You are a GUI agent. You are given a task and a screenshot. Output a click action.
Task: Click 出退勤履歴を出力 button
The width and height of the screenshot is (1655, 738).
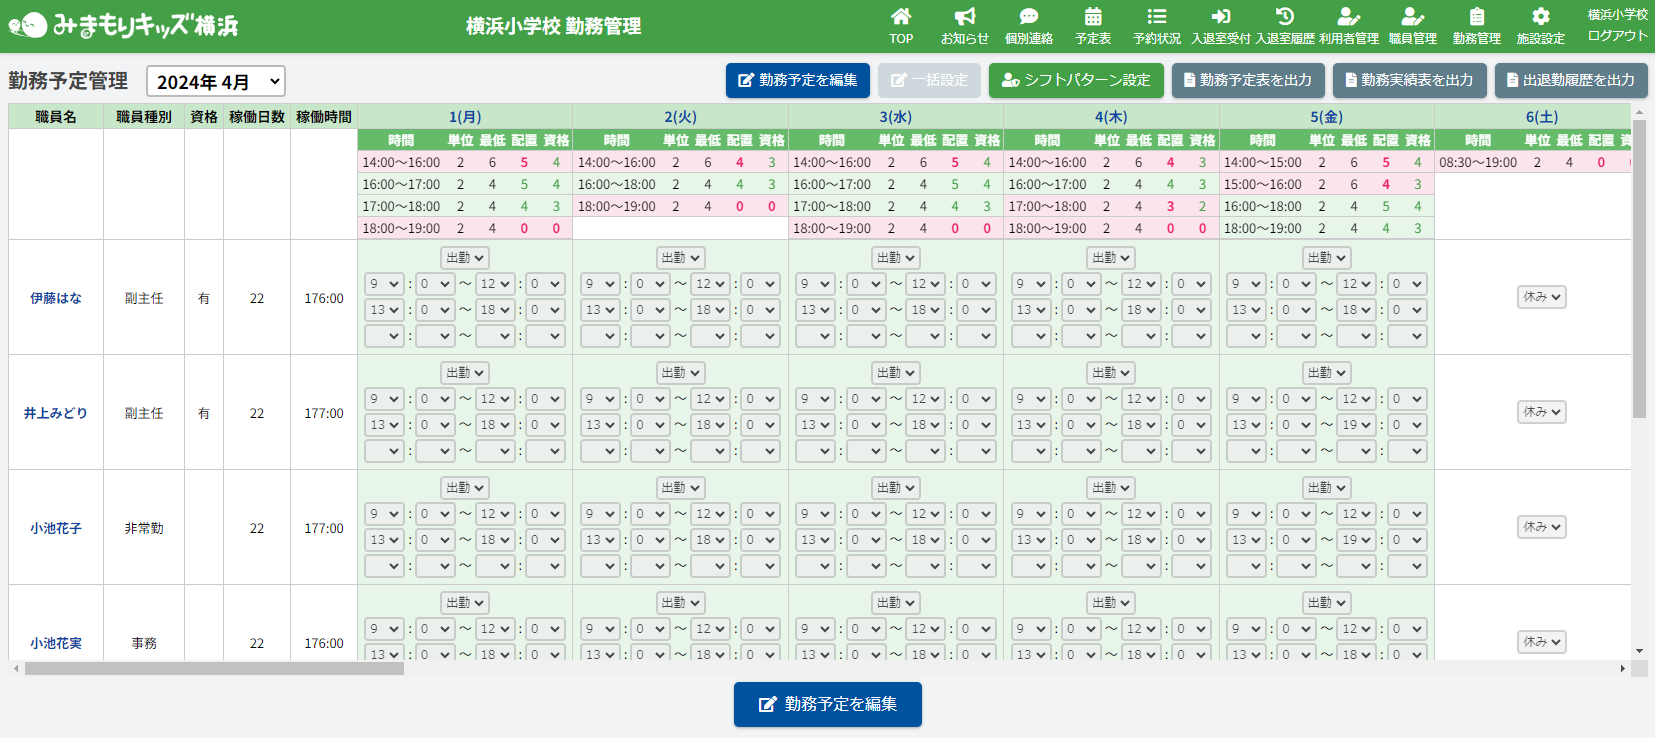tap(1570, 80)
